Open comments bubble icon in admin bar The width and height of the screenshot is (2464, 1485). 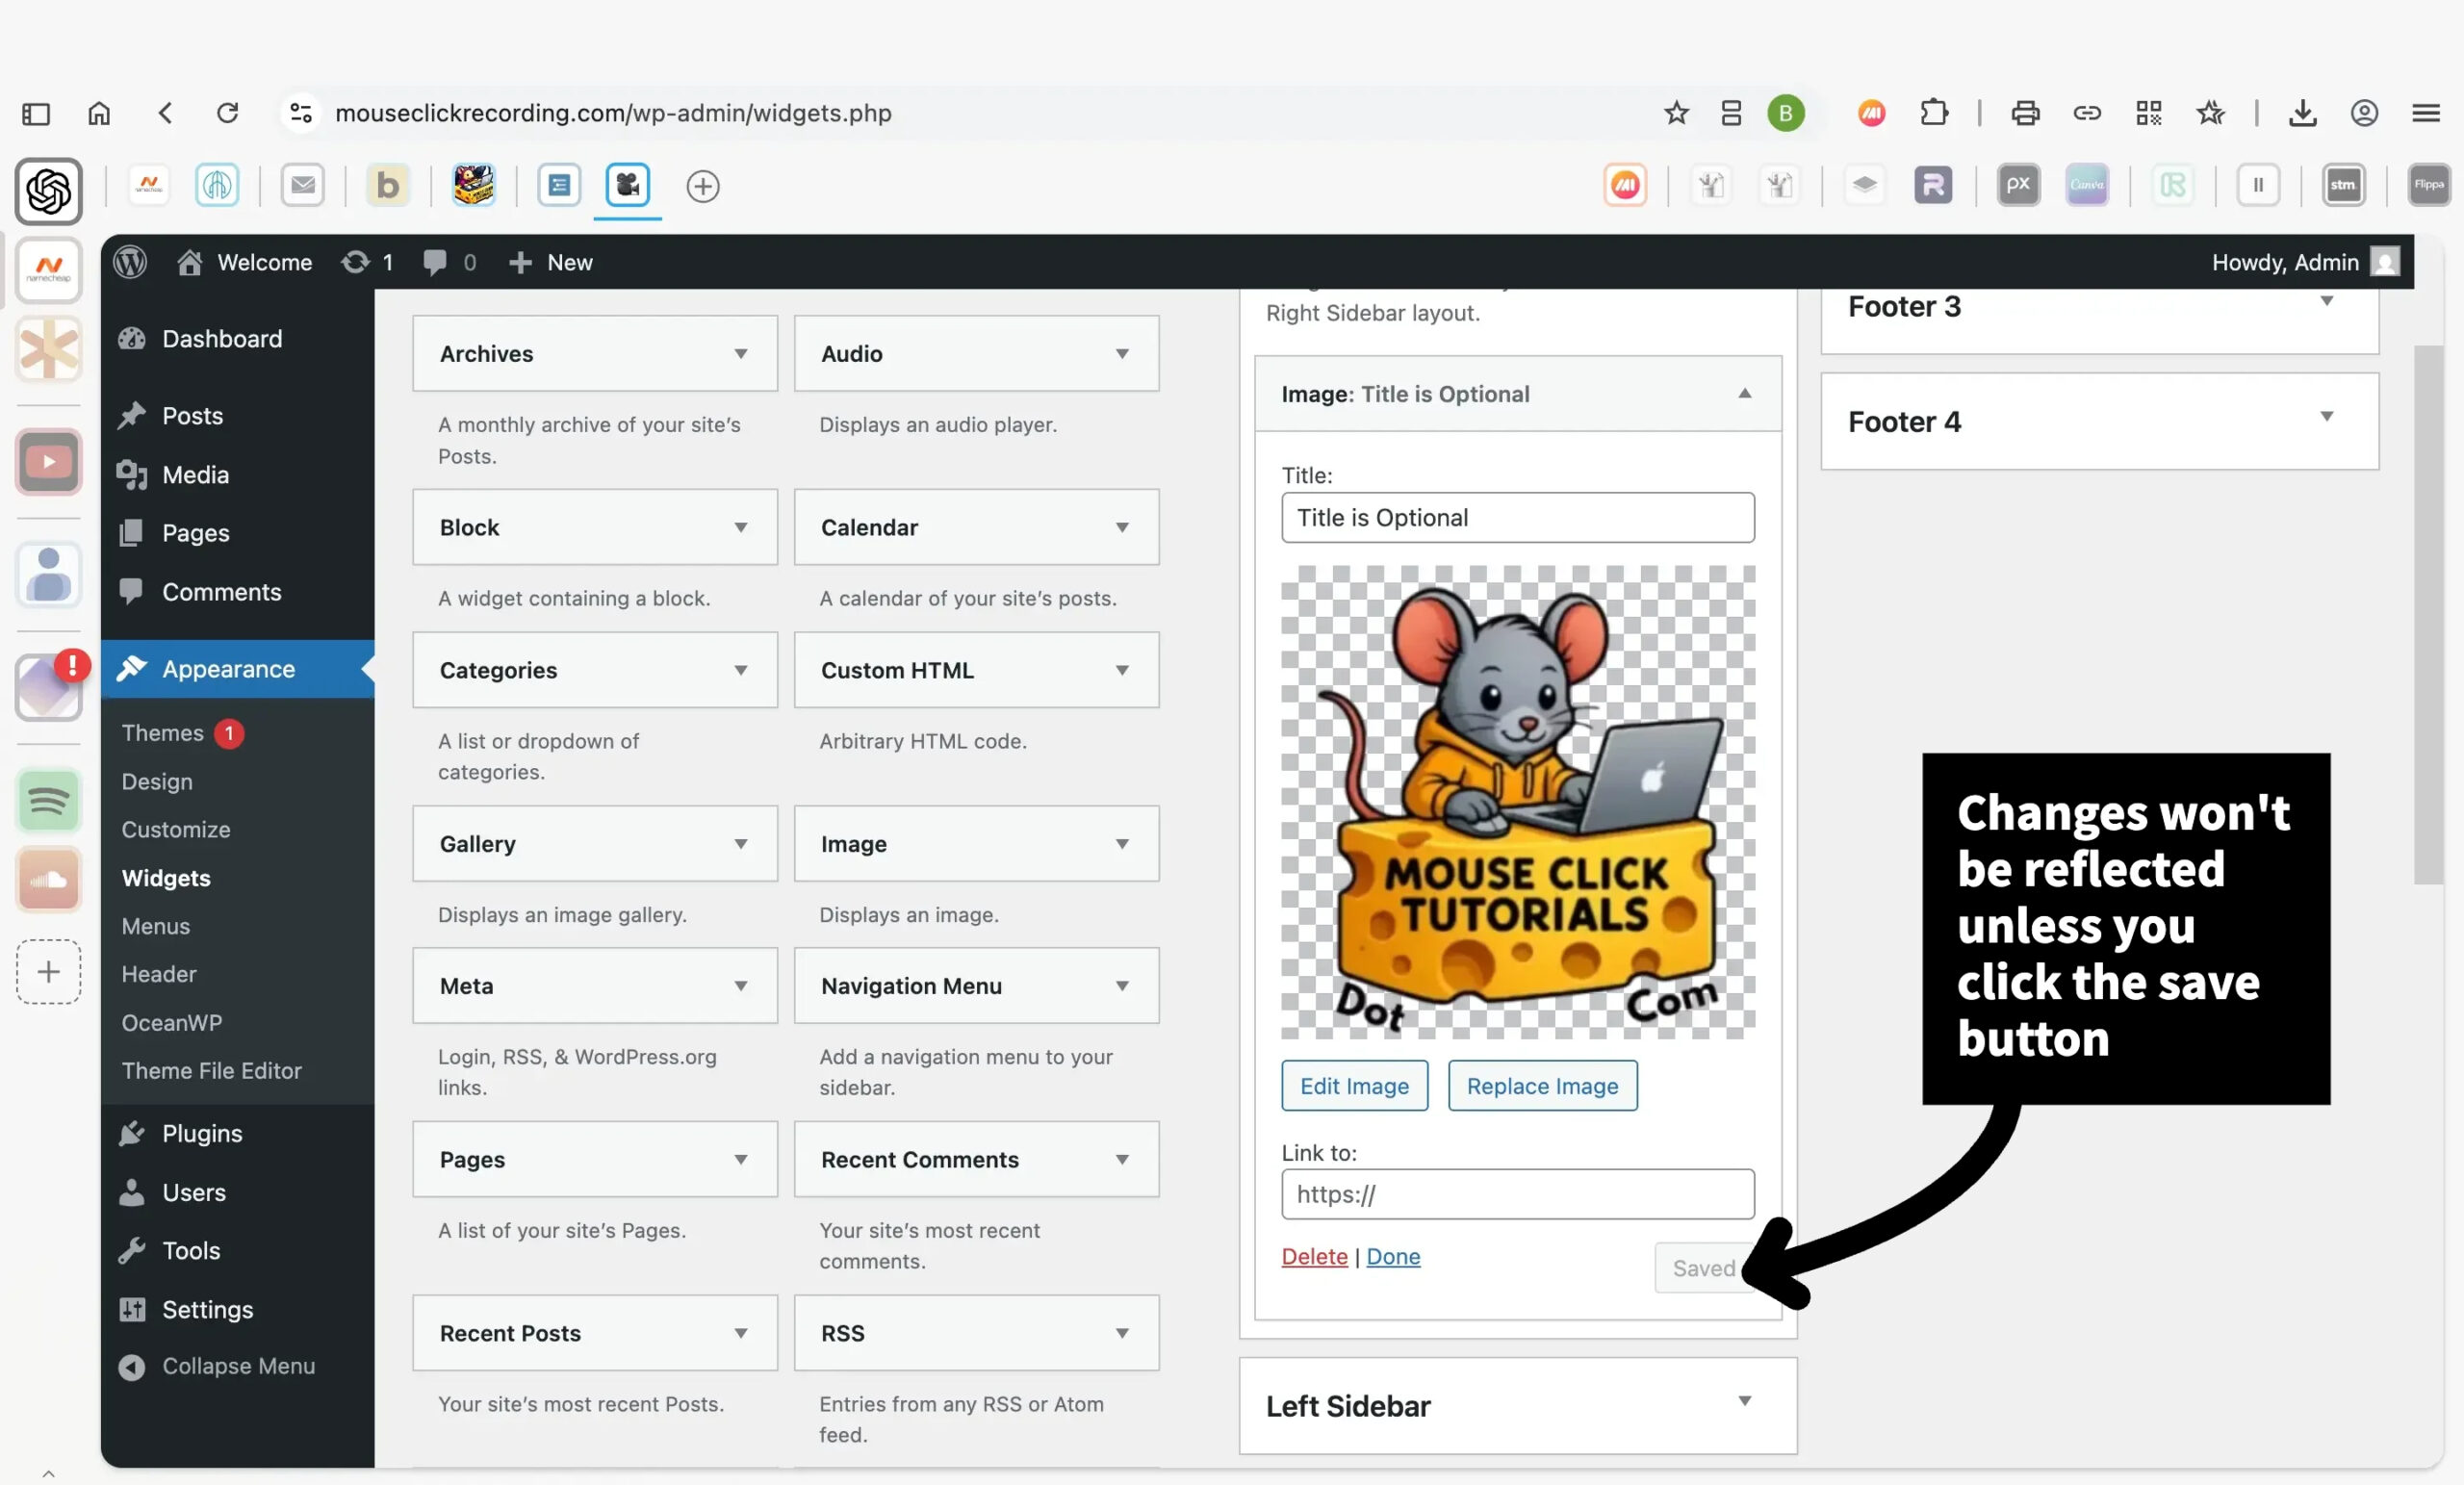click(x=434, y=262)
